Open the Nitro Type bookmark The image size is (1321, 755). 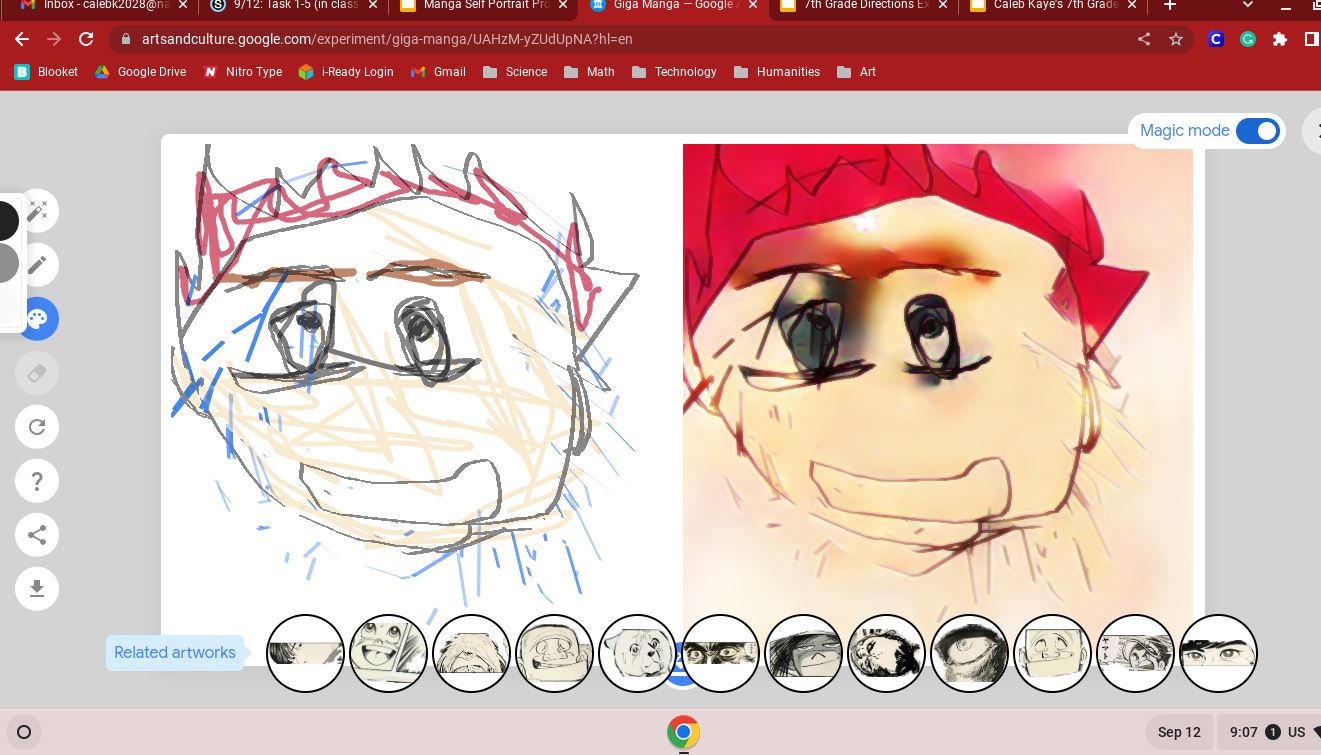(x=242, y=72)
